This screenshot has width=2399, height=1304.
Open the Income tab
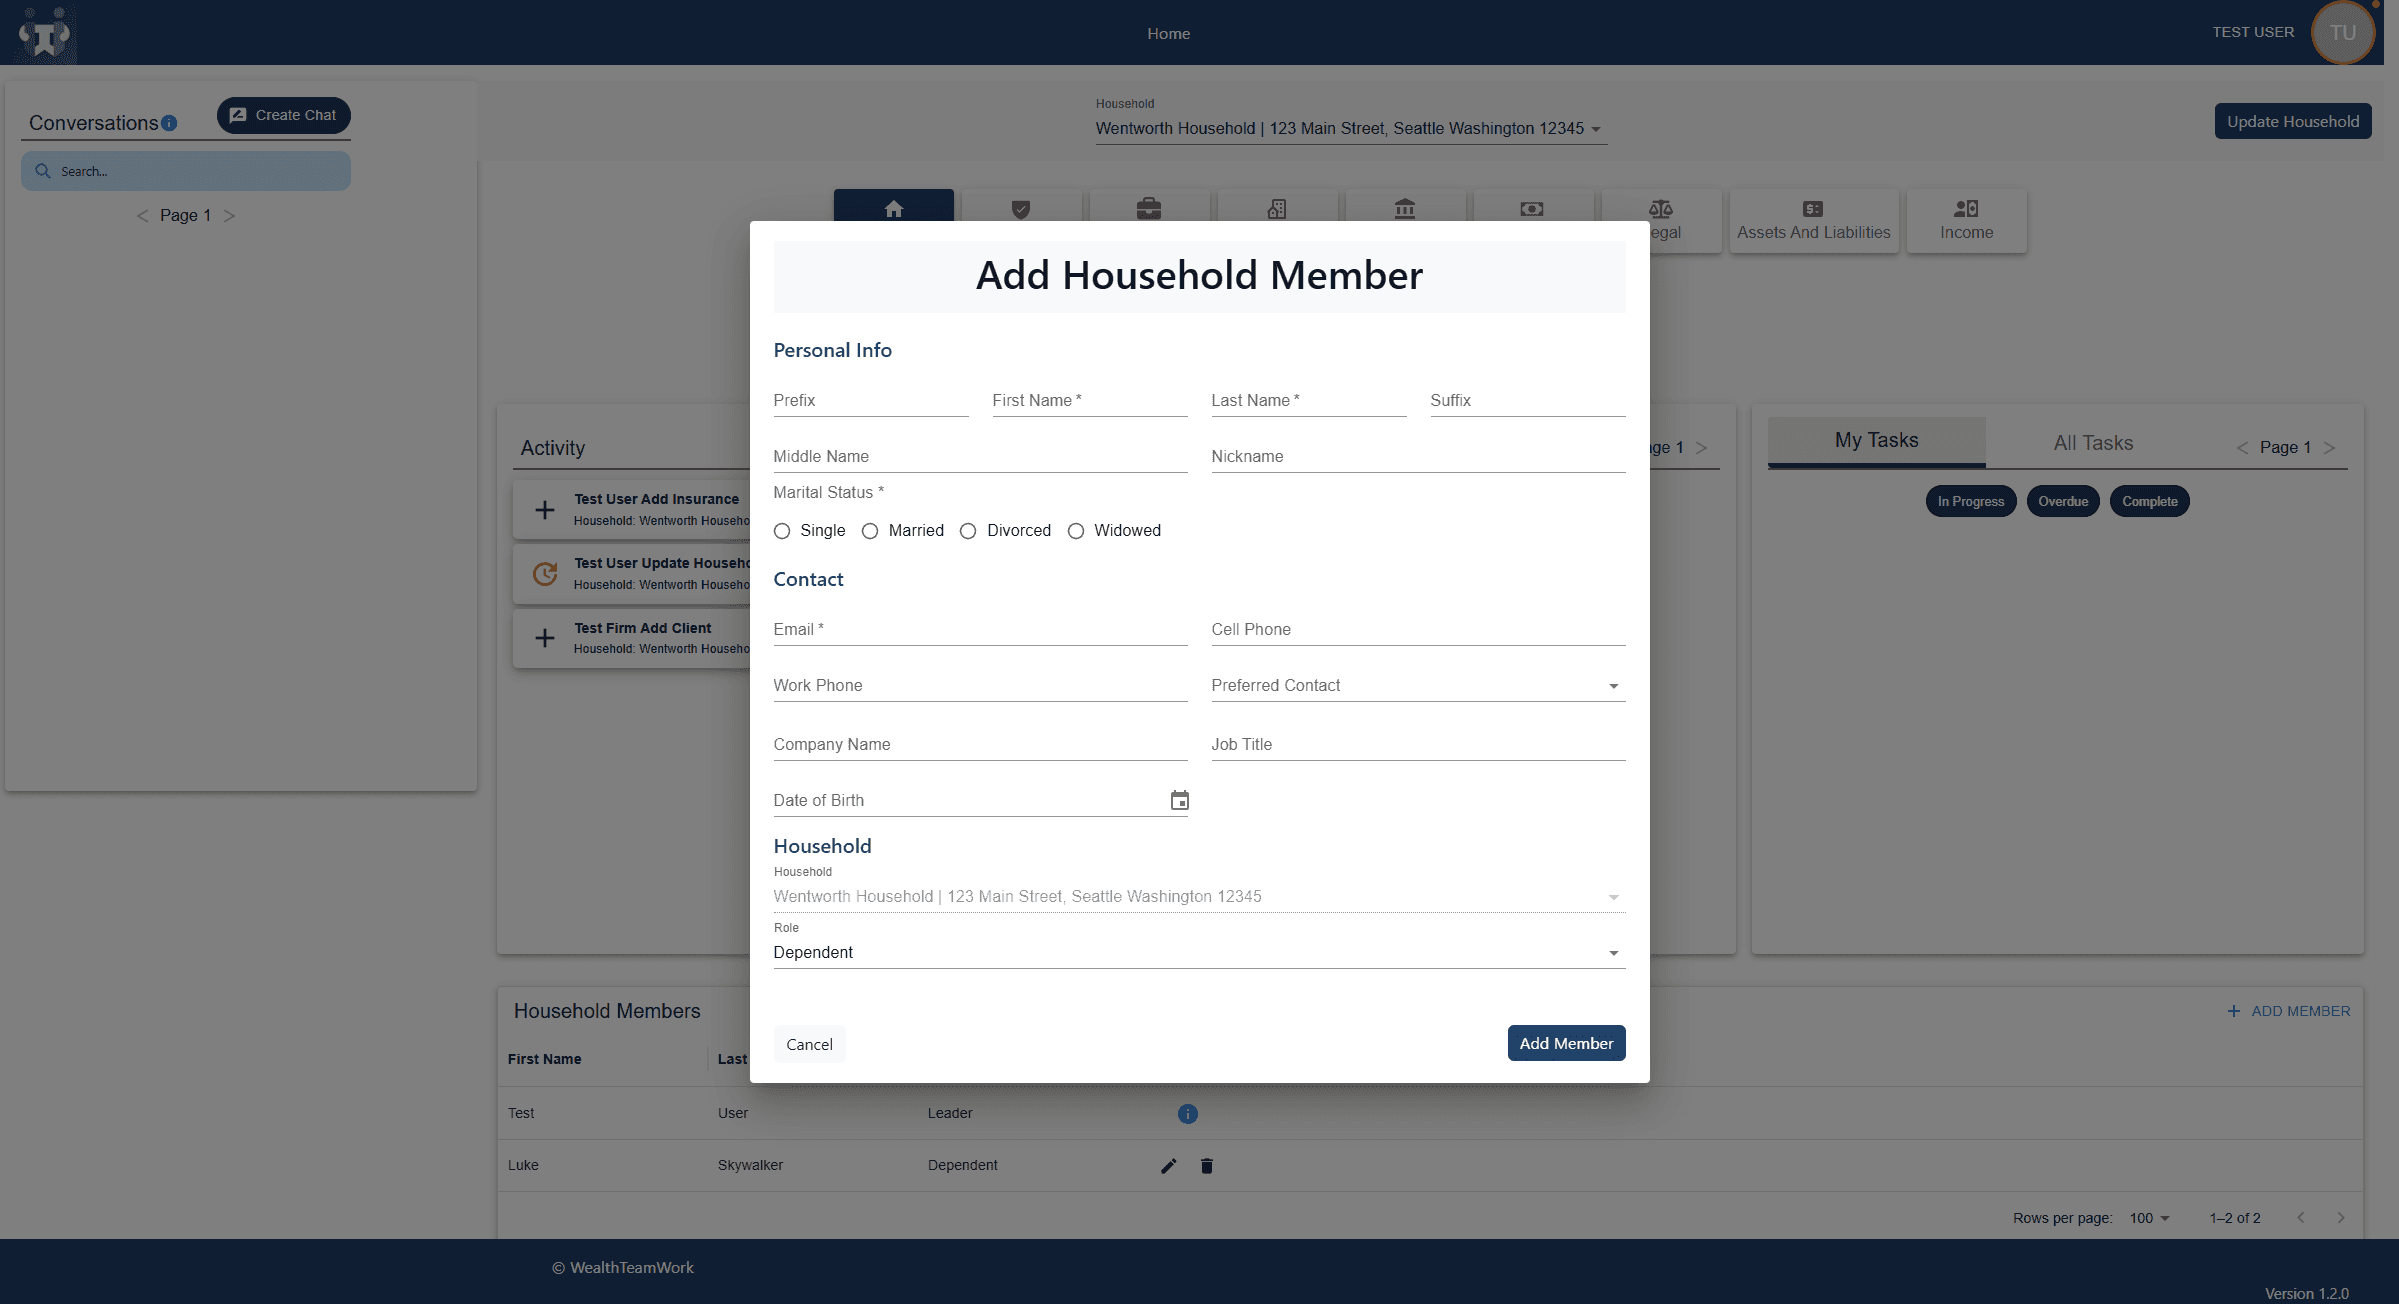pos(1967,220)
